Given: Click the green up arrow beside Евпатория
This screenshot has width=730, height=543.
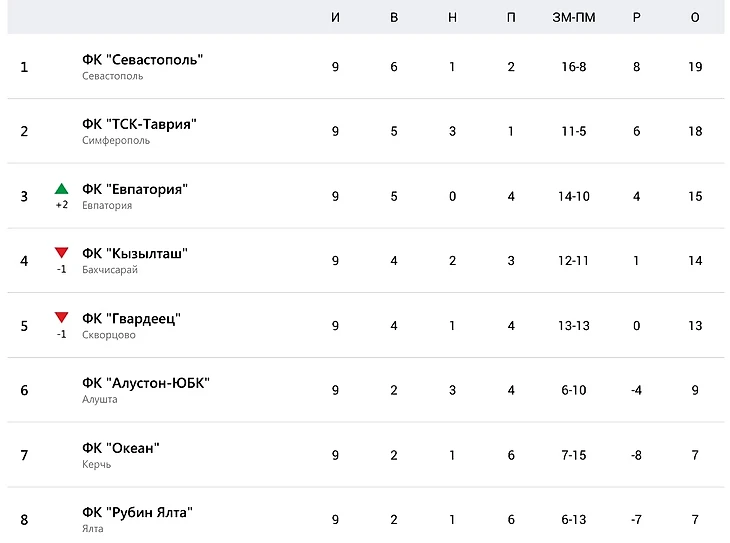Looking at the screenshot, I should [x=62, y=188].
